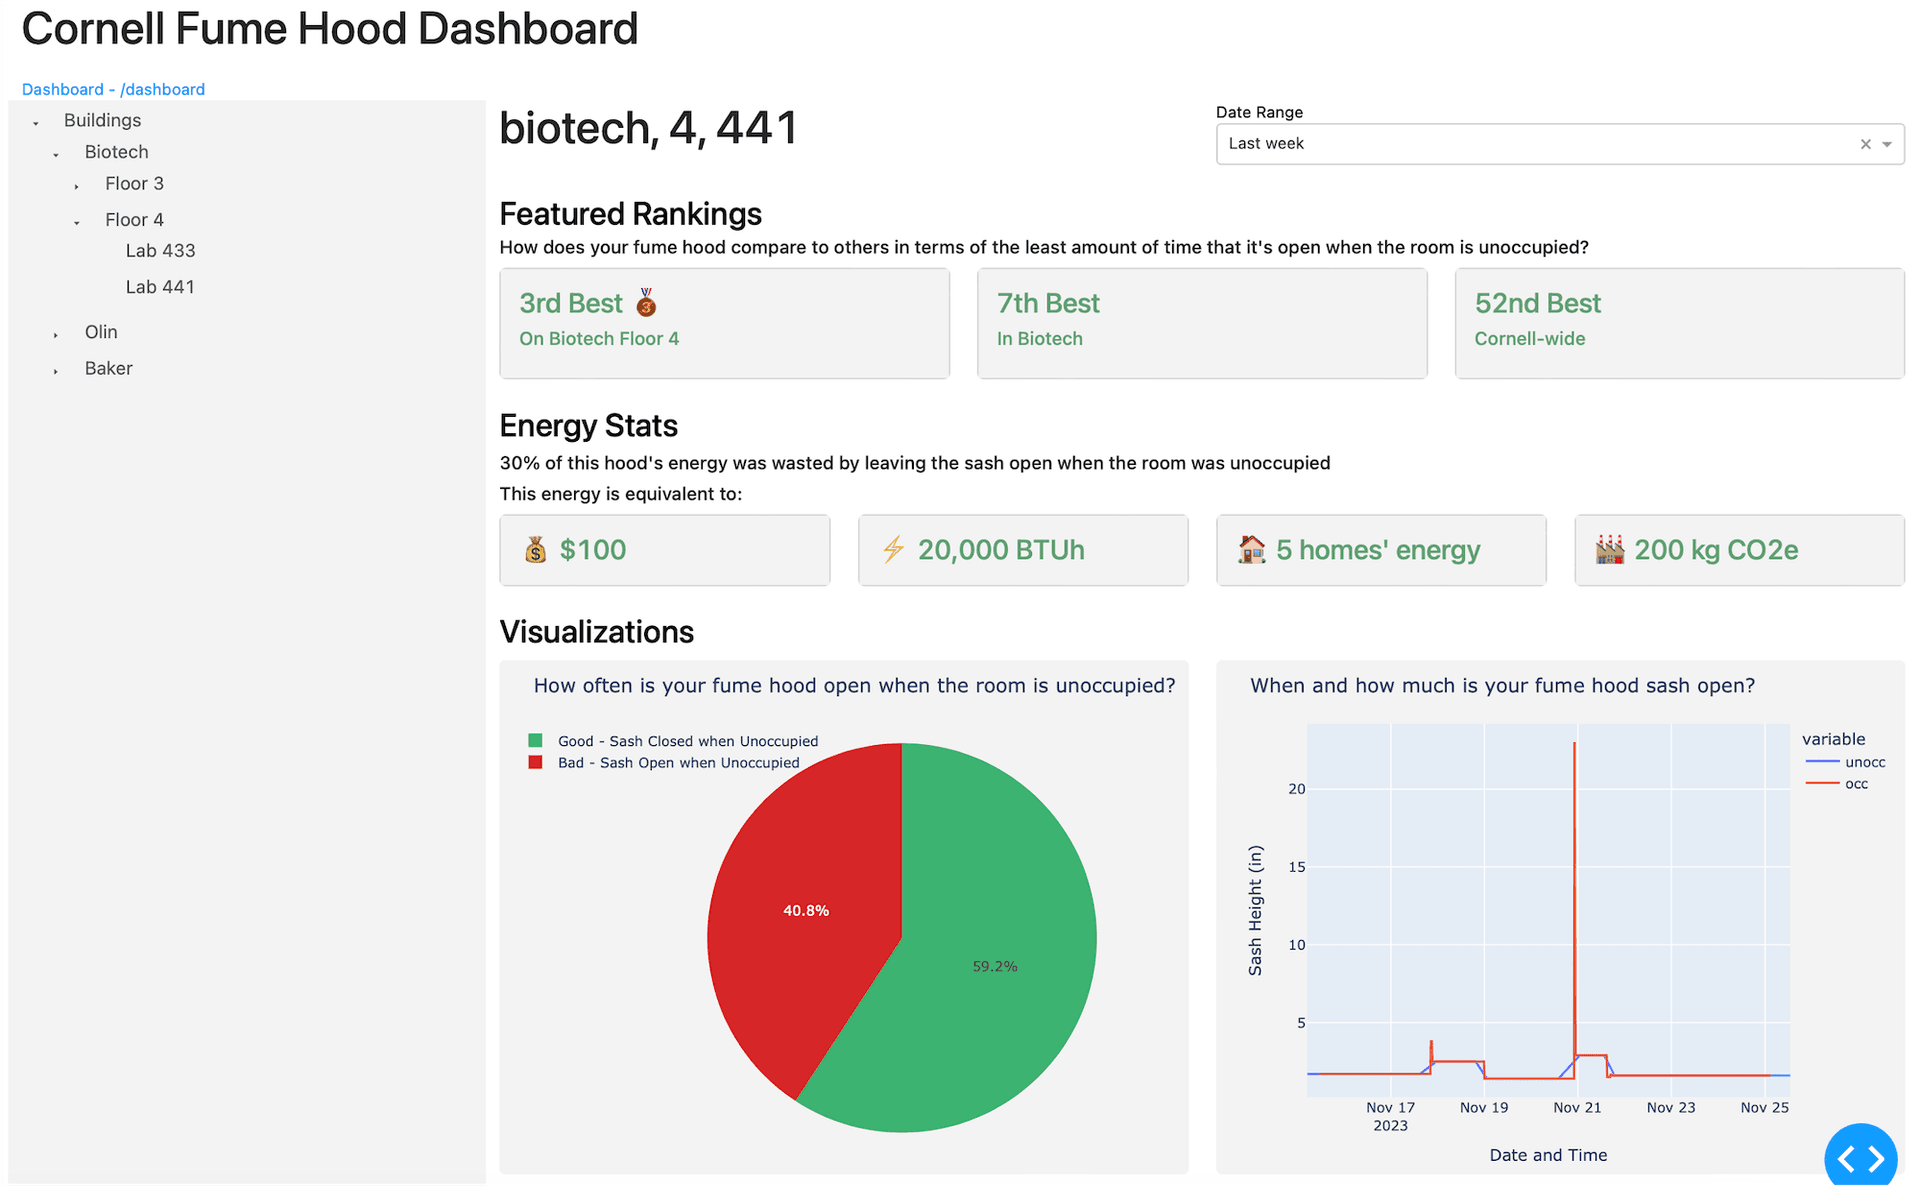
Task: Click the money bag icon beside $100
Action: click(536, 550)
